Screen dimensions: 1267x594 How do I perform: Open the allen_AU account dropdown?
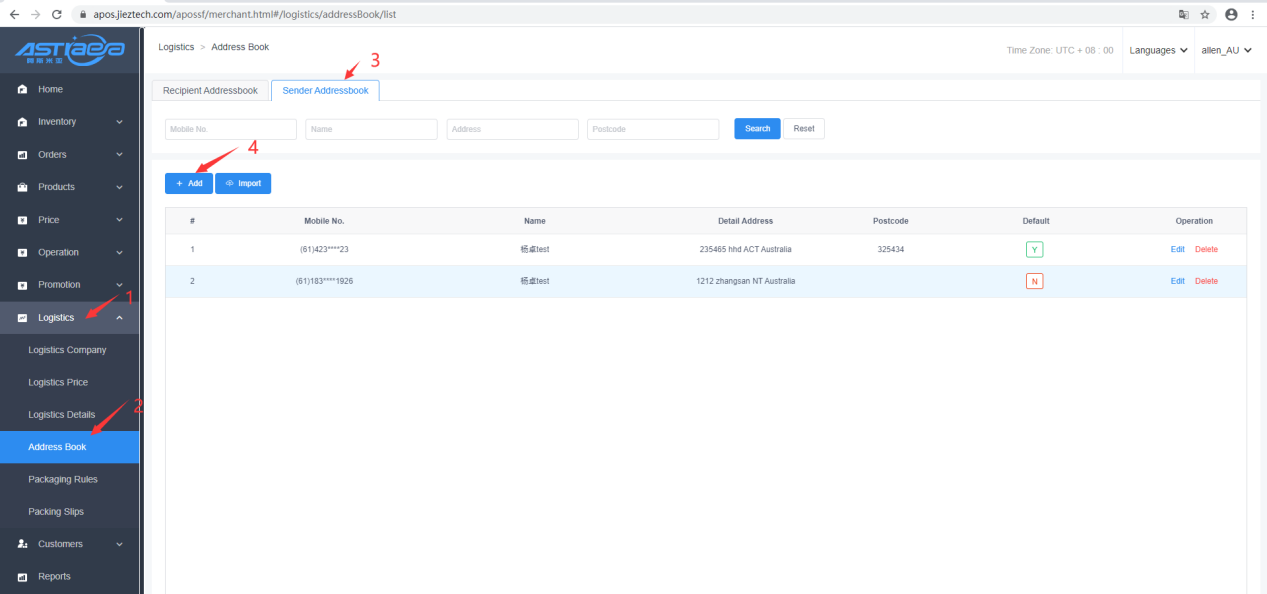click(1226, 50)
